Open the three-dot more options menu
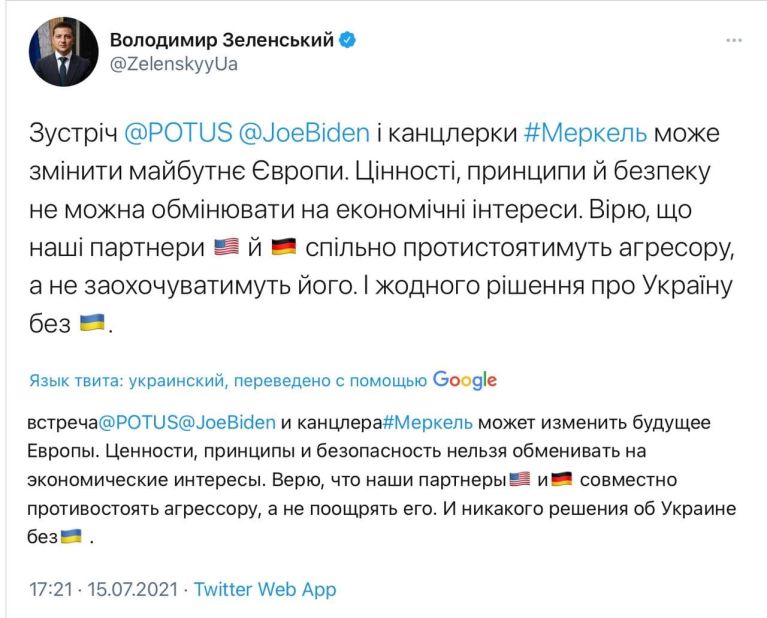Screen dimensions: 767x618 [x=735, y=40]
